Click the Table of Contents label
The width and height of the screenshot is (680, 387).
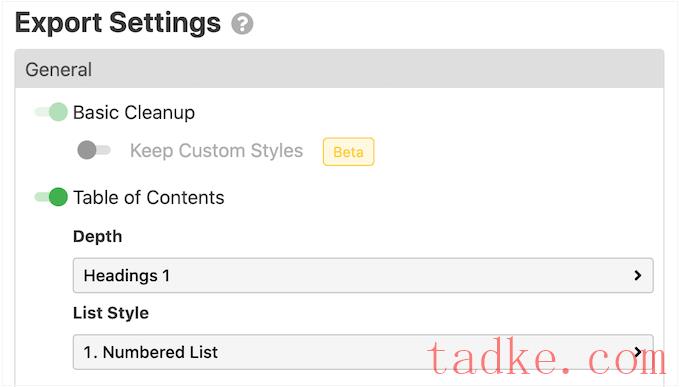pos(149,197)
